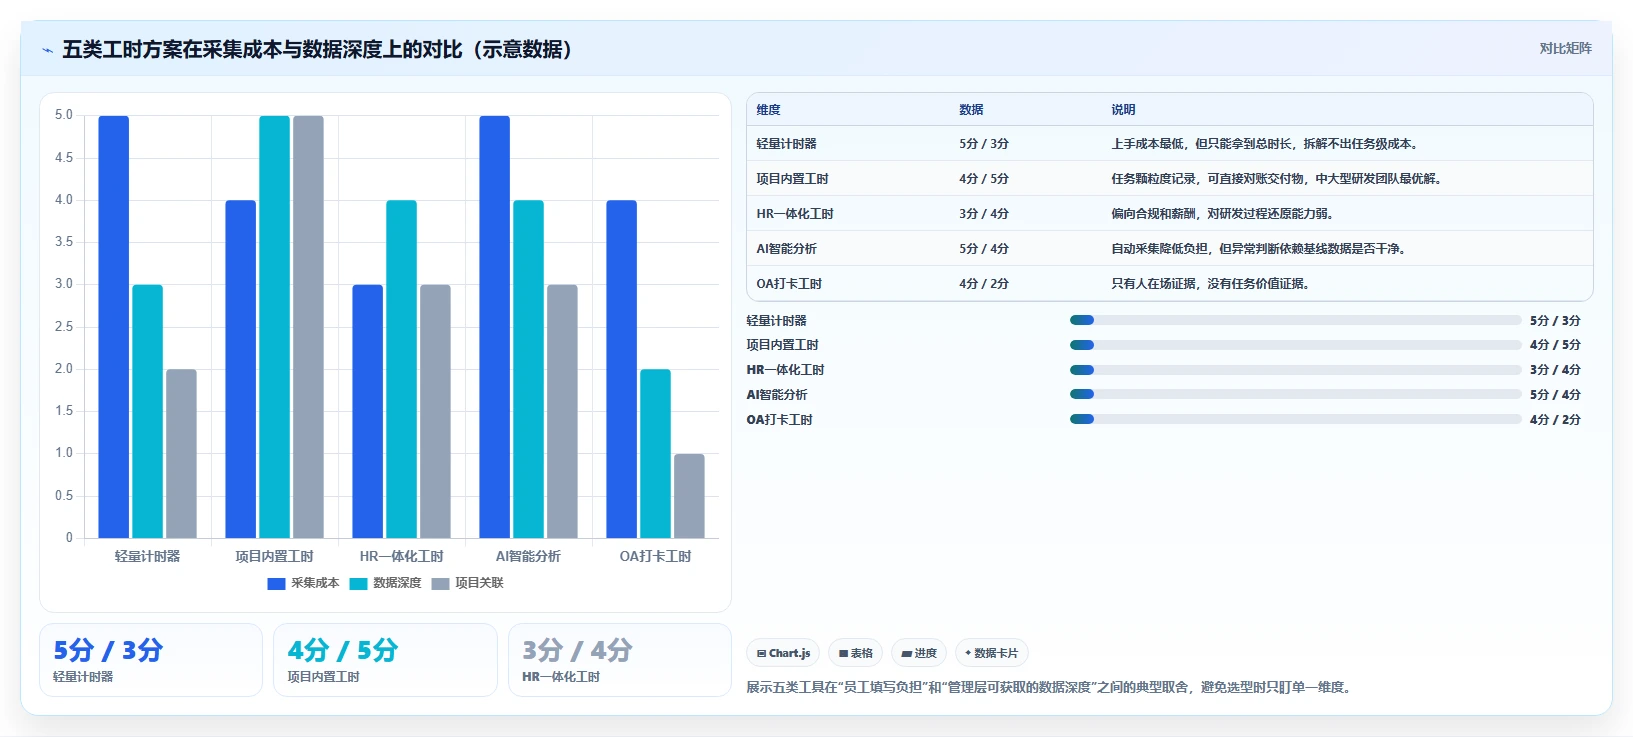Viewport: 1633px width, 737px height.
Task: Click the 项目内置工时 table row name
Action: (792, 179)
